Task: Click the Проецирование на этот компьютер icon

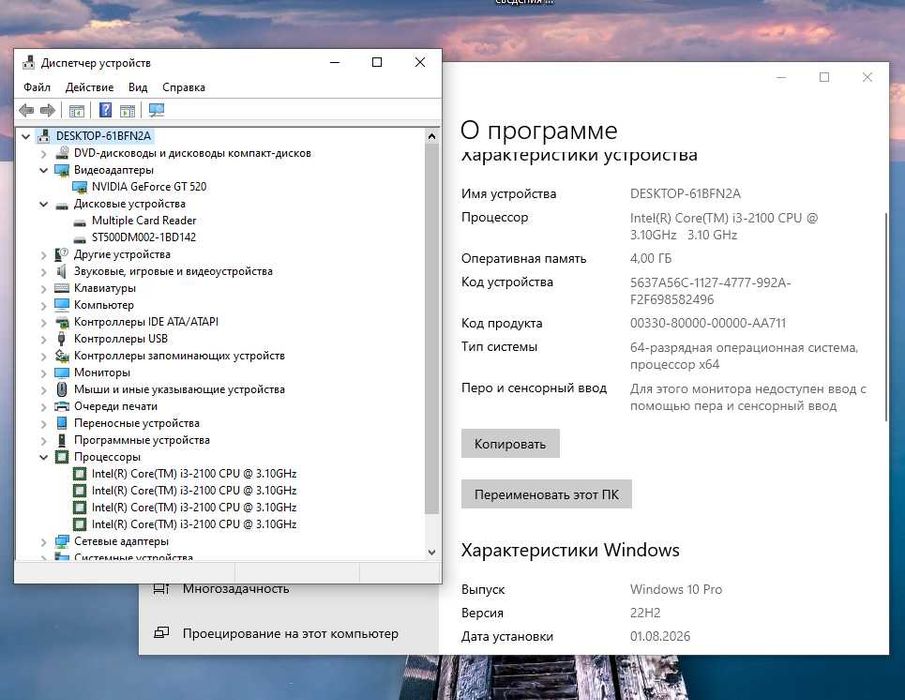Action: coord(161,633)
